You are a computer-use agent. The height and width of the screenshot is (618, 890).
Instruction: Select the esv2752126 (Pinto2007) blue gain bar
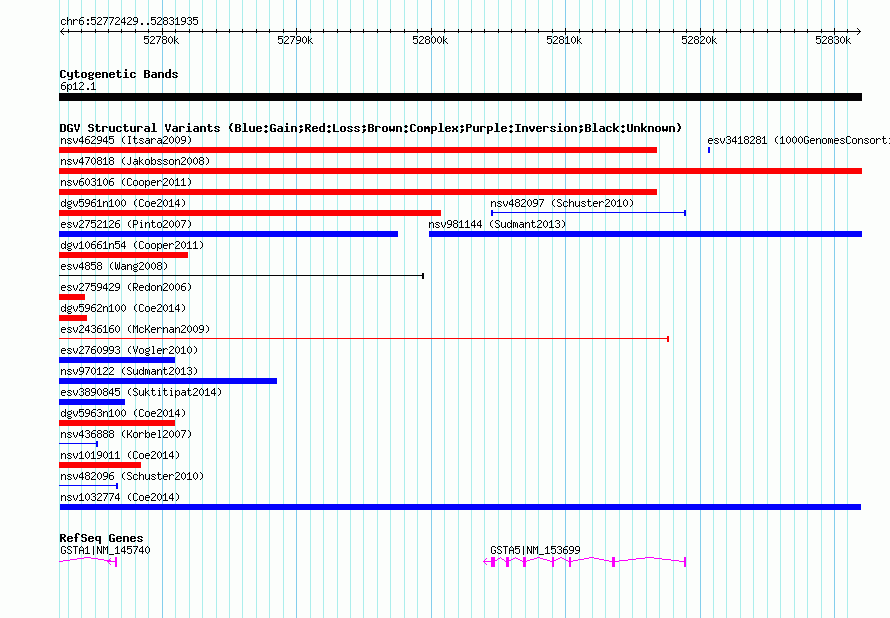click(x=228, y=234)
